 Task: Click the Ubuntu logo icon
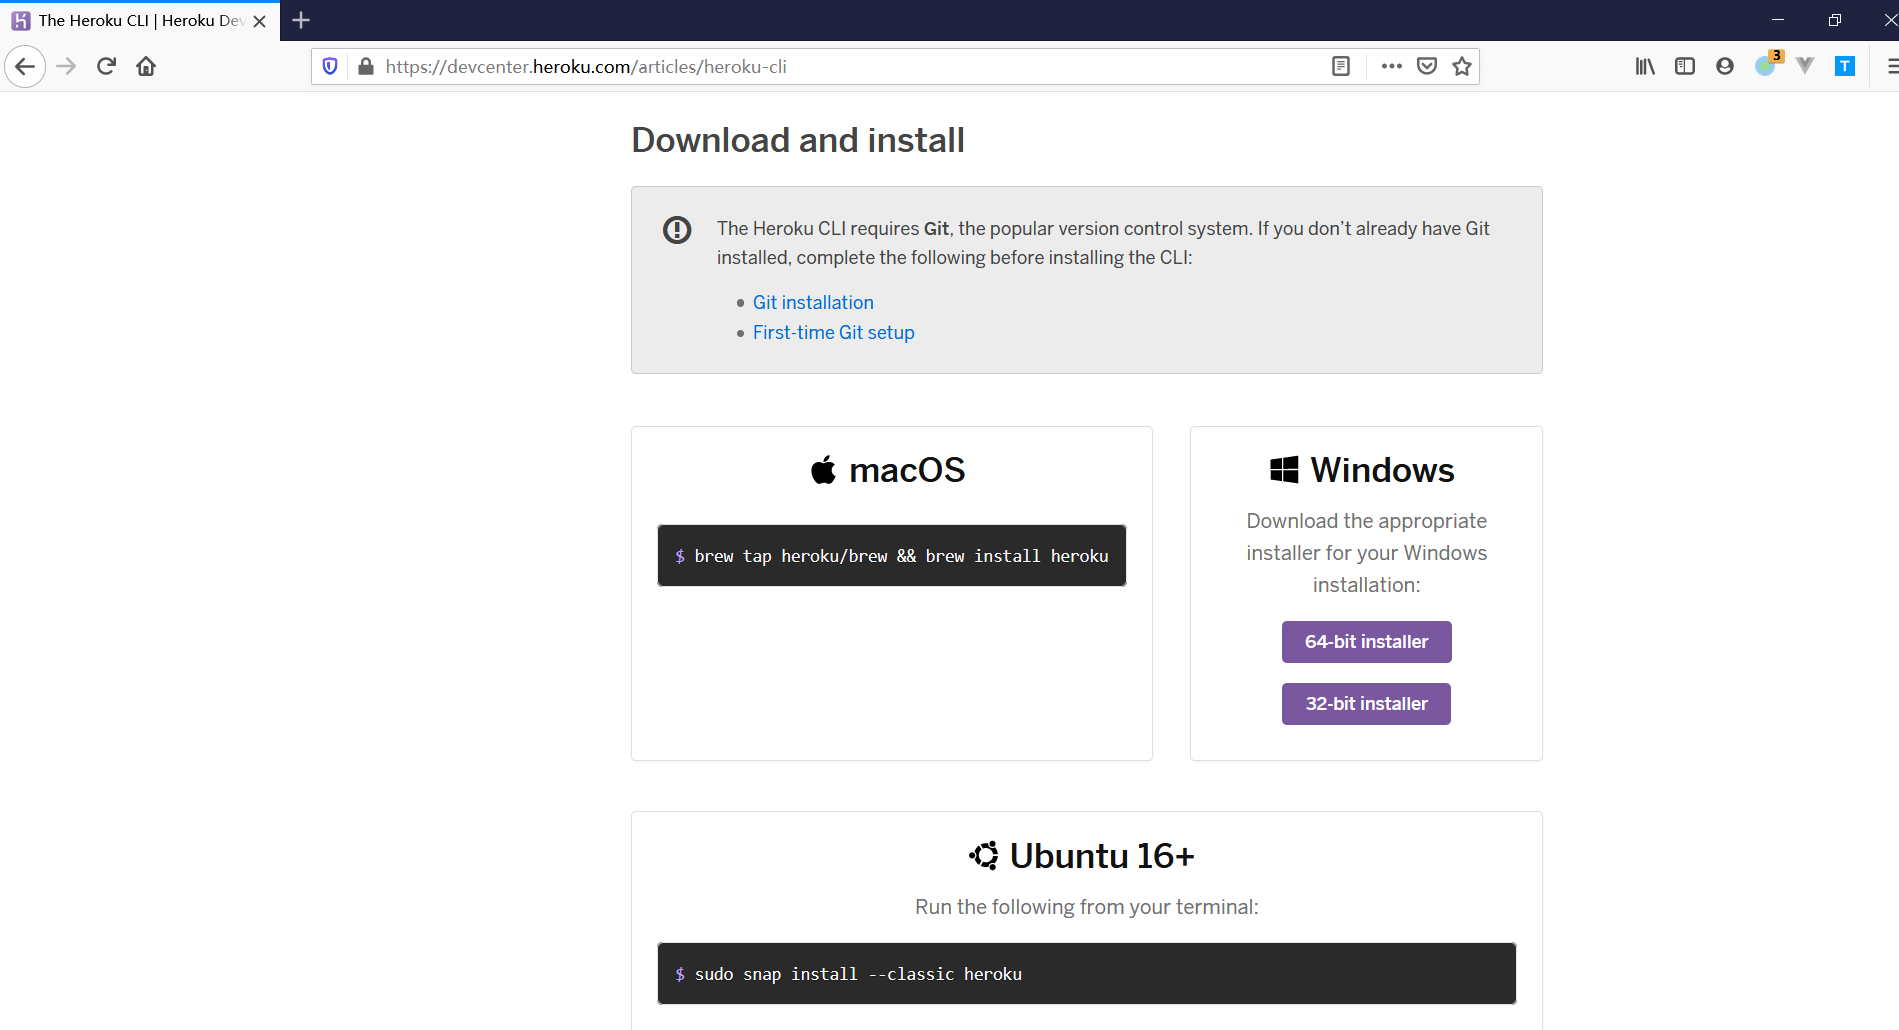coord(984,856)
